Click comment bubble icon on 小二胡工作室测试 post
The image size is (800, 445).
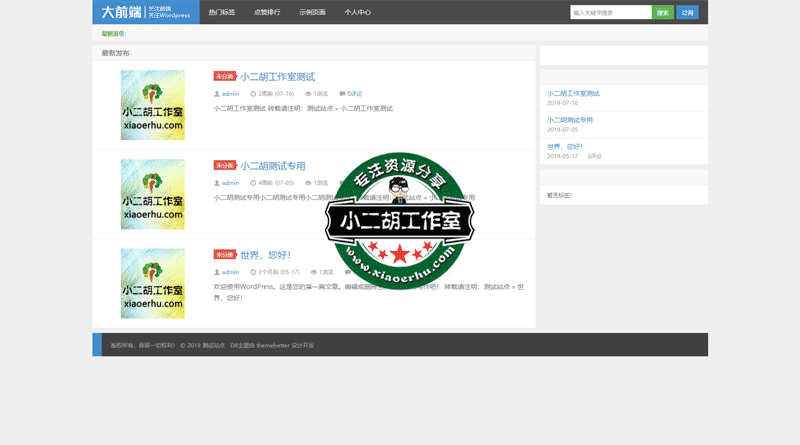coord(342,94)
